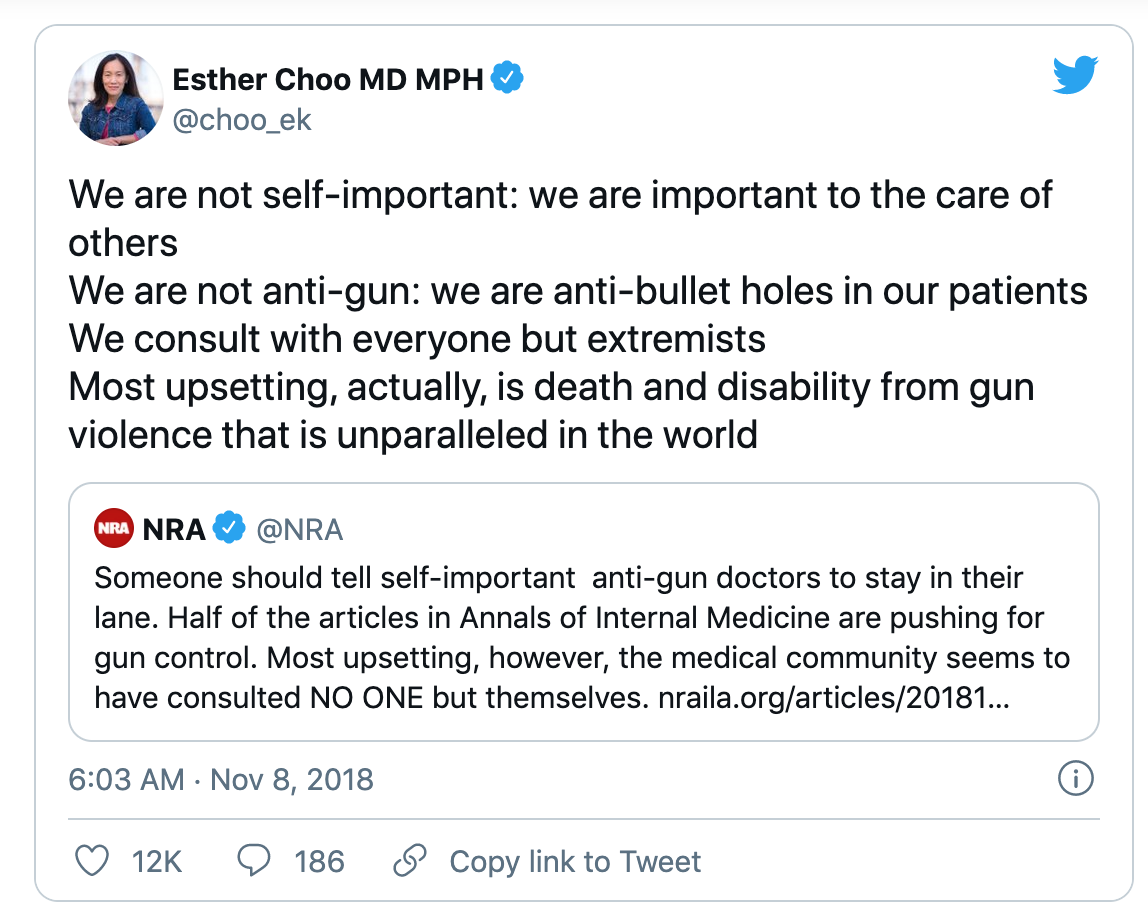Select Copy link to Tweet
Screen dimensions: 1148x914
click(x=575, y=861)
